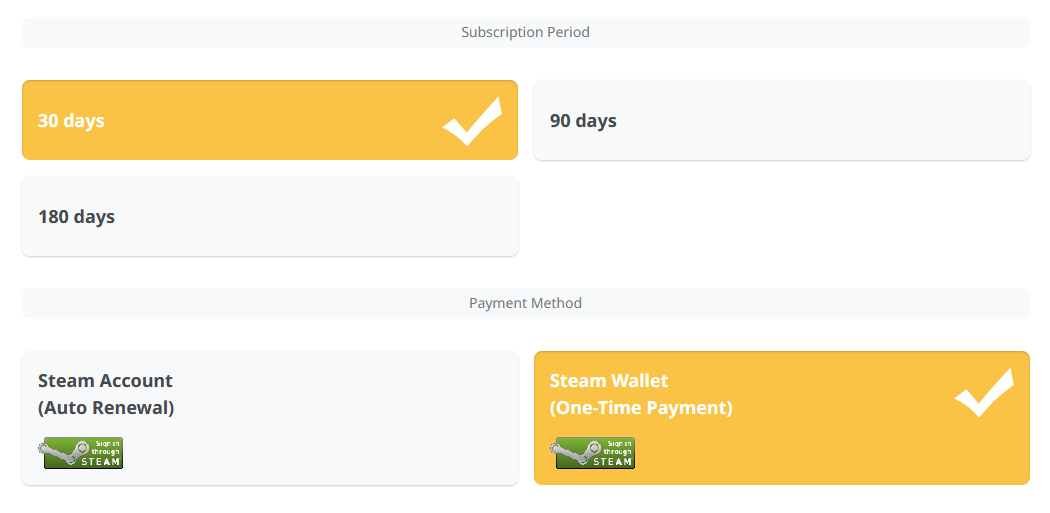Click Steam sign-in badge under Auto Renewal
This screenshot has width=1050, height=513.
[x=81, y=453]
